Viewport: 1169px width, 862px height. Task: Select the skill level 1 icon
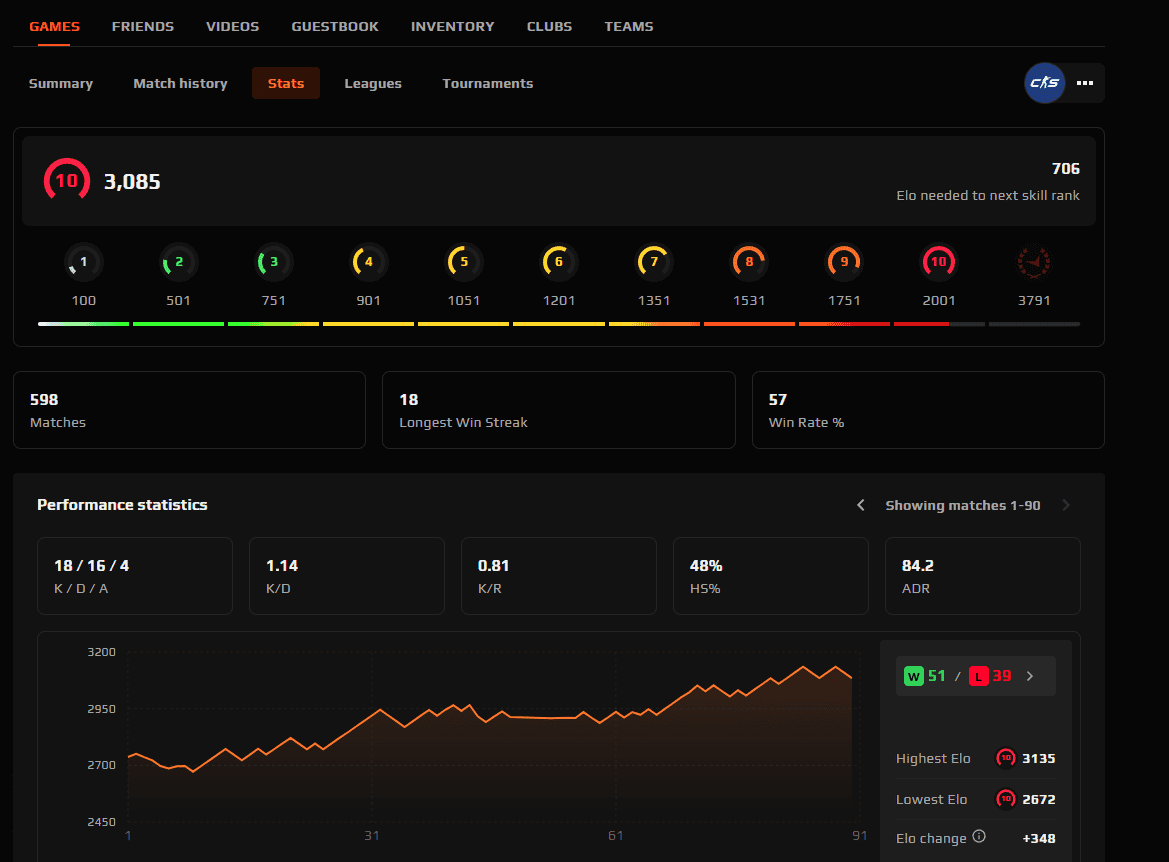[x=84, y=262]
